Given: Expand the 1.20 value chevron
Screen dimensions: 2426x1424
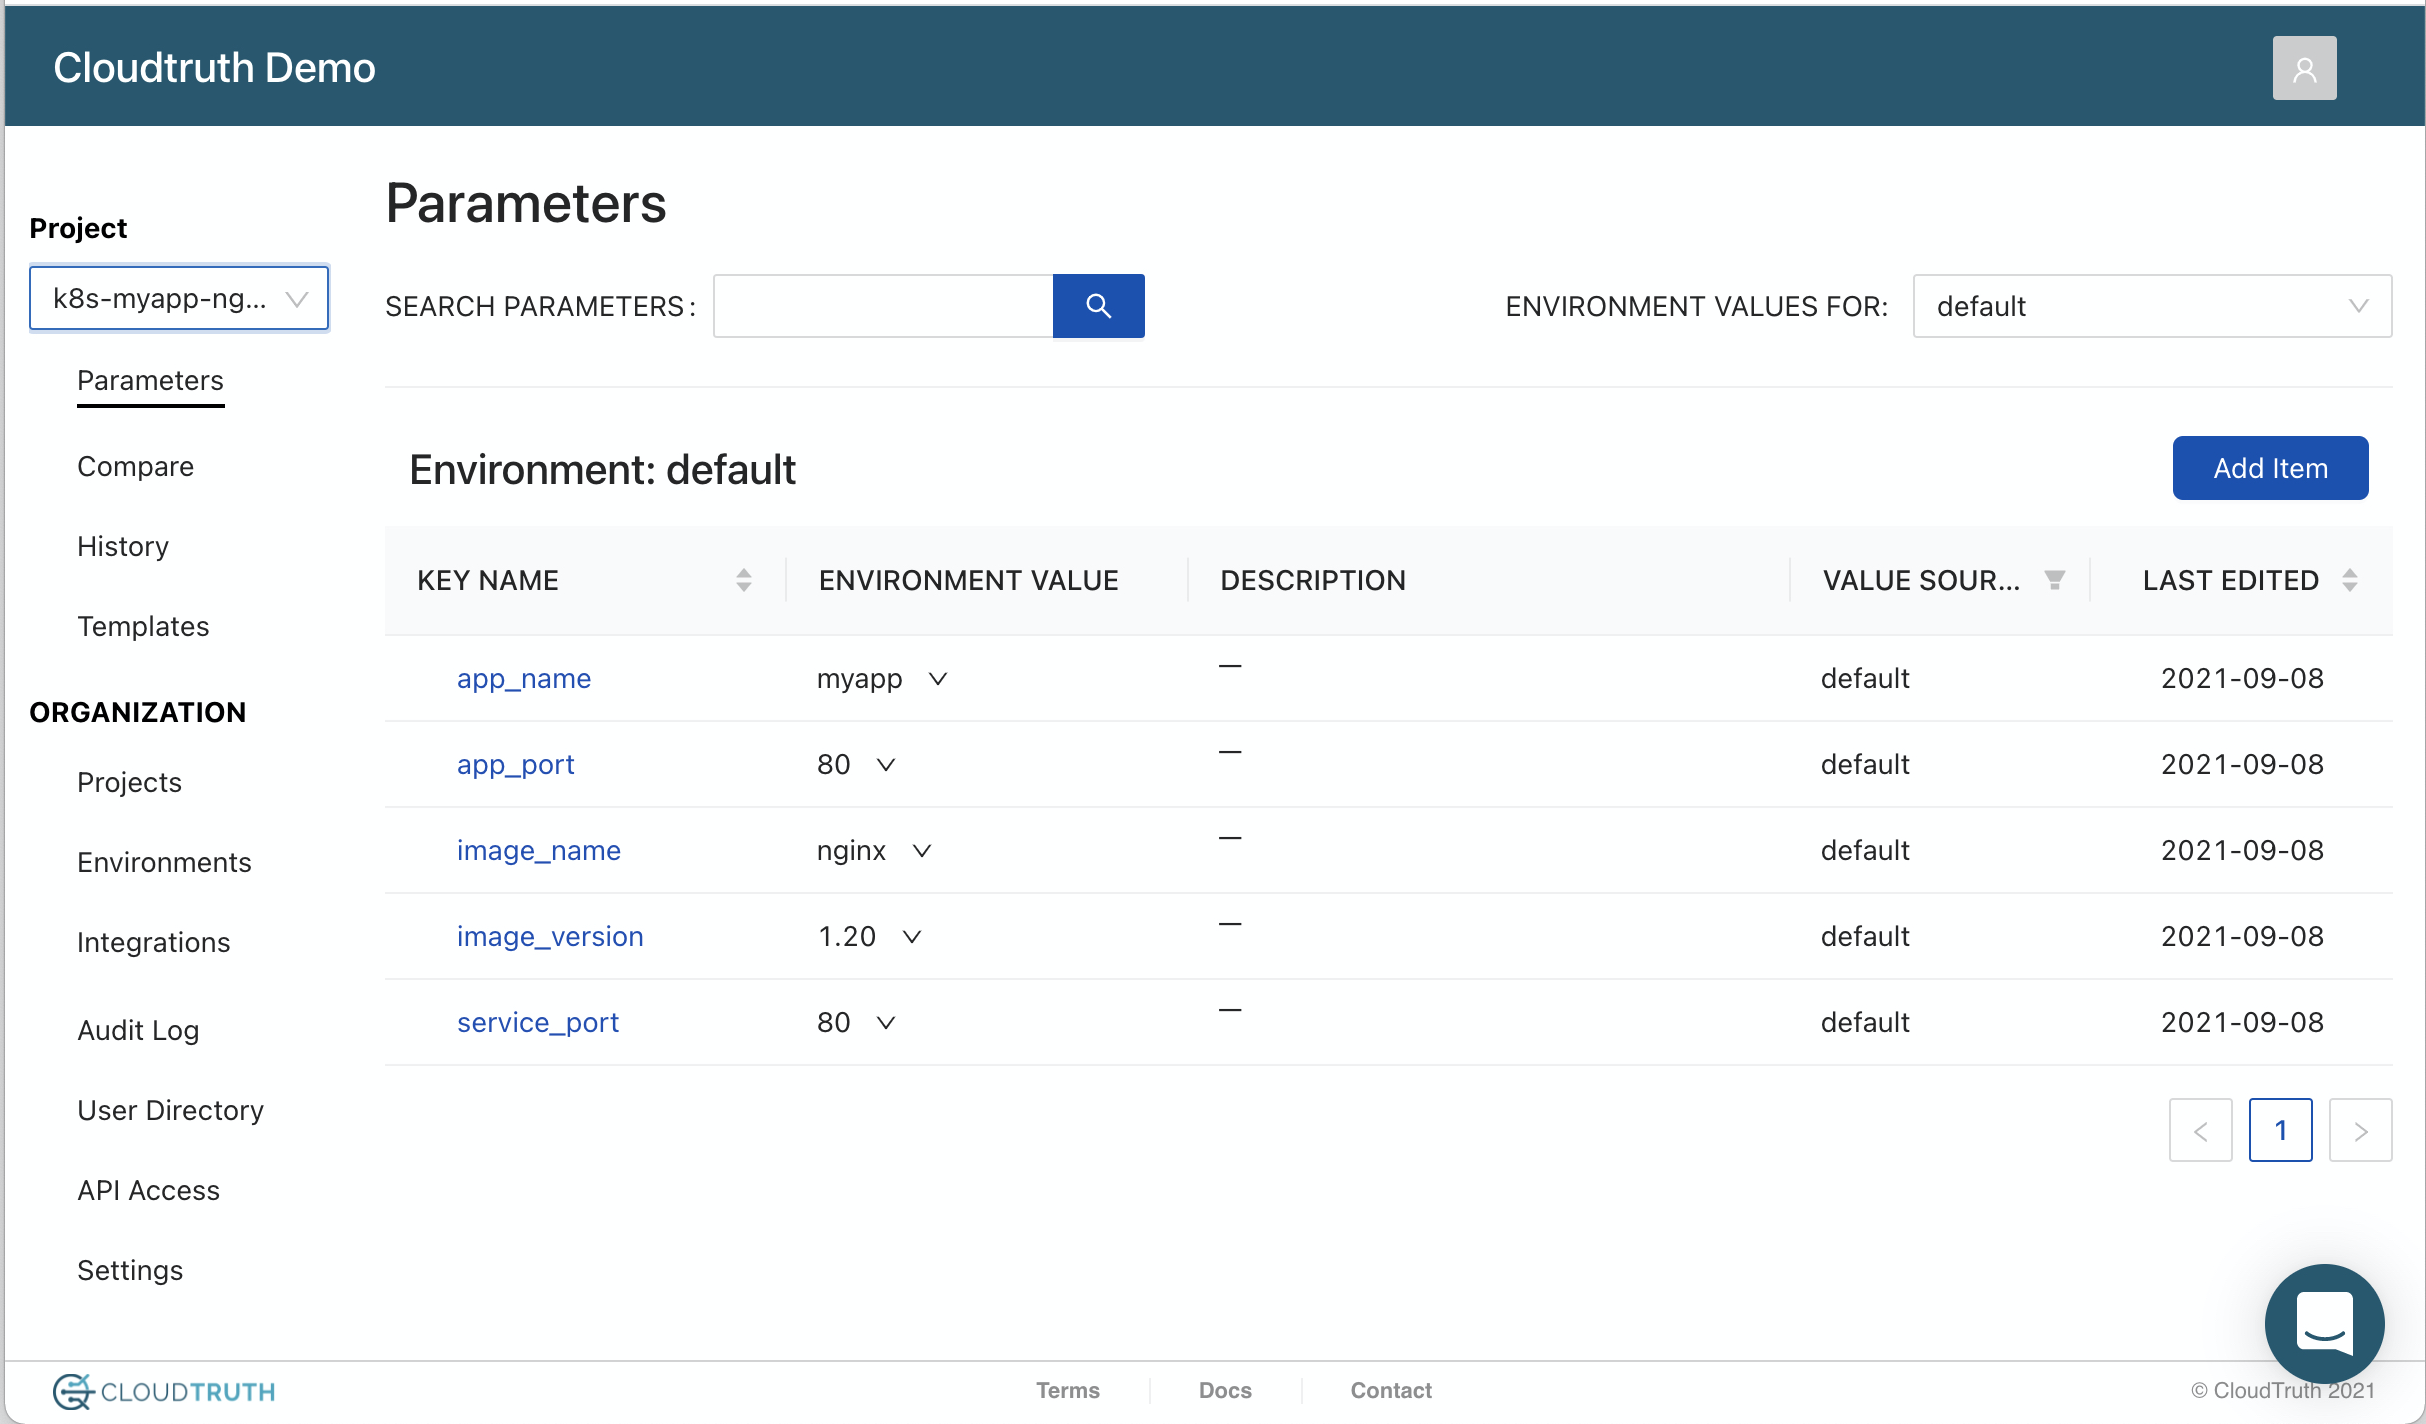Looking at the screenshot, I should [912, 937].
